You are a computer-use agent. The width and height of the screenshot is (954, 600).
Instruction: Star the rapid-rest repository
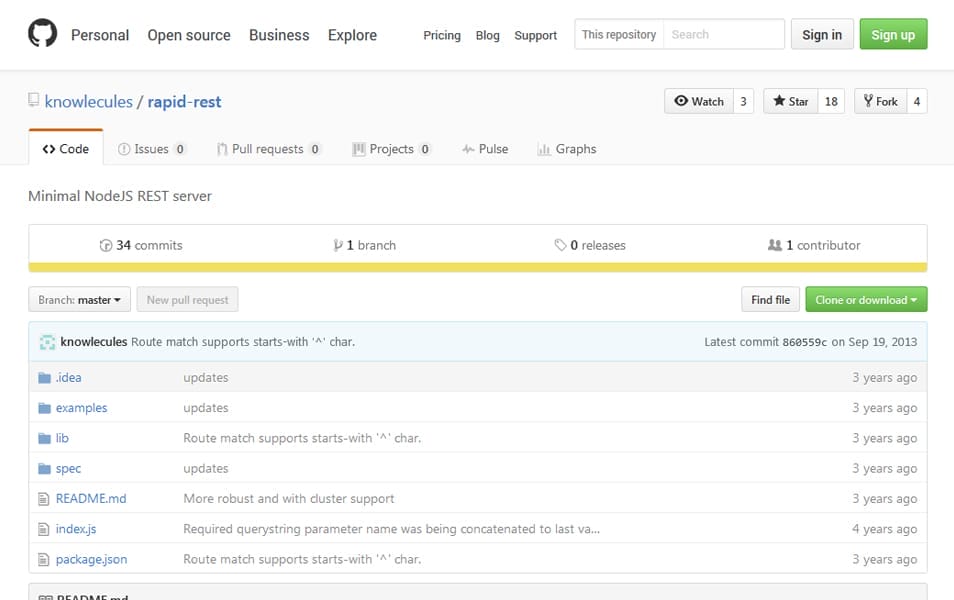(790, 101)
